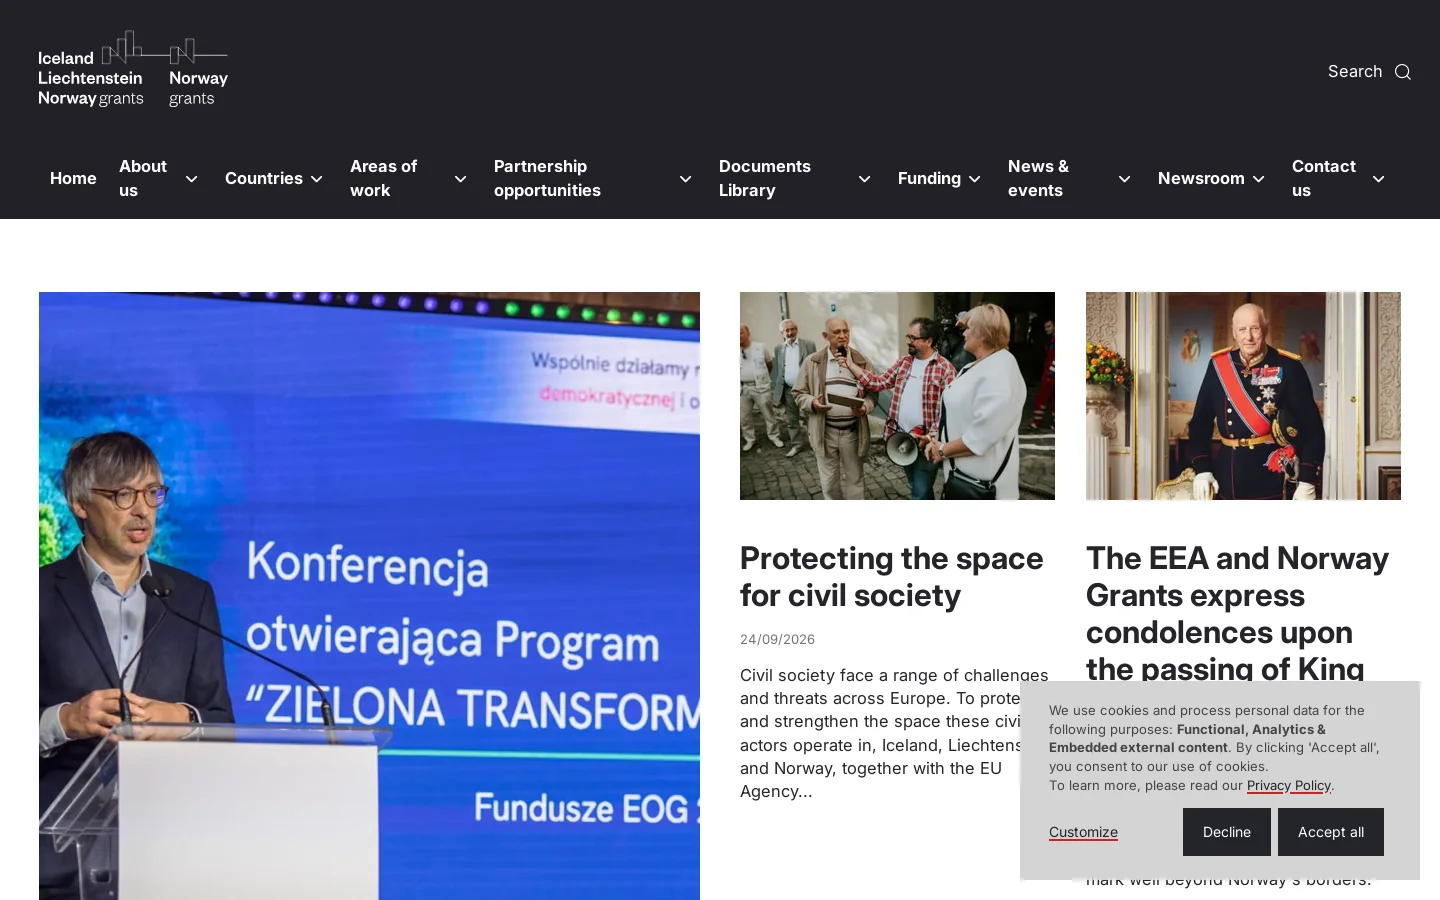Select the Areas of work menu
The image size is (1440, 900).
384,178
